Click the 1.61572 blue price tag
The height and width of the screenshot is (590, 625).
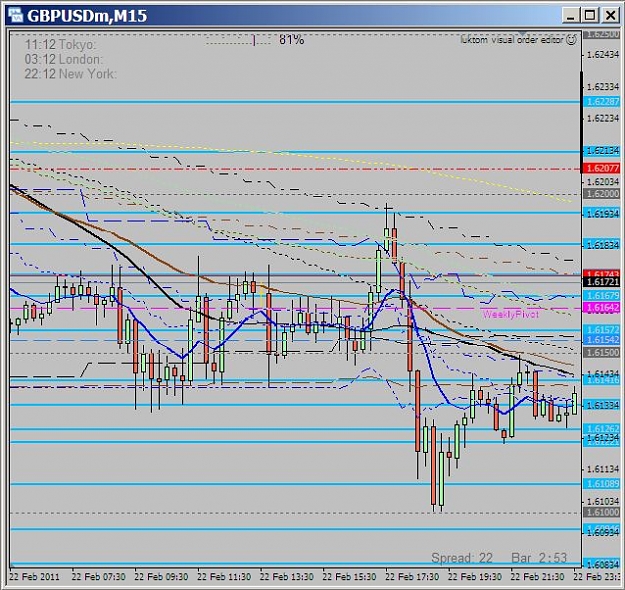click(x=602, y=330)
